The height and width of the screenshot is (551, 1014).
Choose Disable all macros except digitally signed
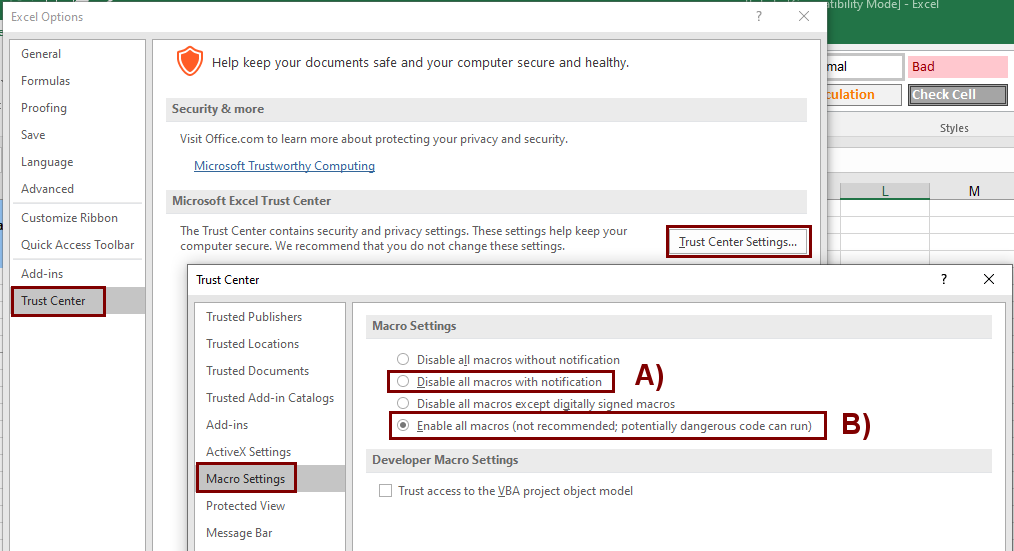pyautogui.click(x=403, y=404)
